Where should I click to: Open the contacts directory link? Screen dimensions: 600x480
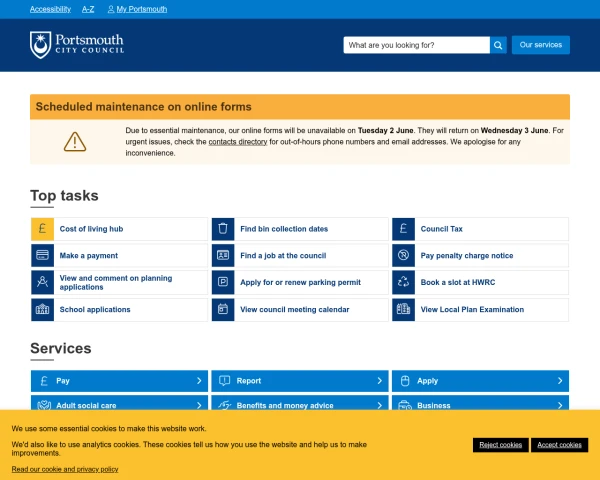[238, 142]
